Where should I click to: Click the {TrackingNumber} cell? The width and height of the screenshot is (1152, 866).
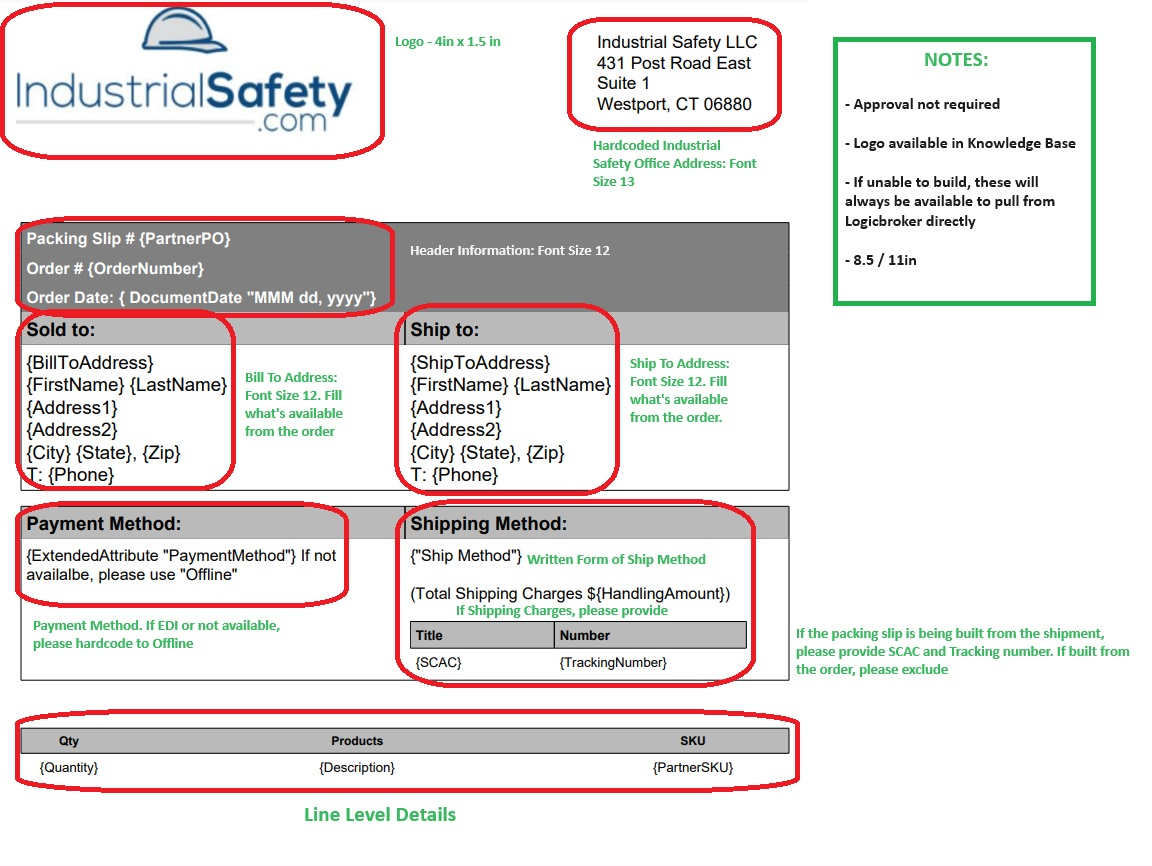[x=613, y=662]
